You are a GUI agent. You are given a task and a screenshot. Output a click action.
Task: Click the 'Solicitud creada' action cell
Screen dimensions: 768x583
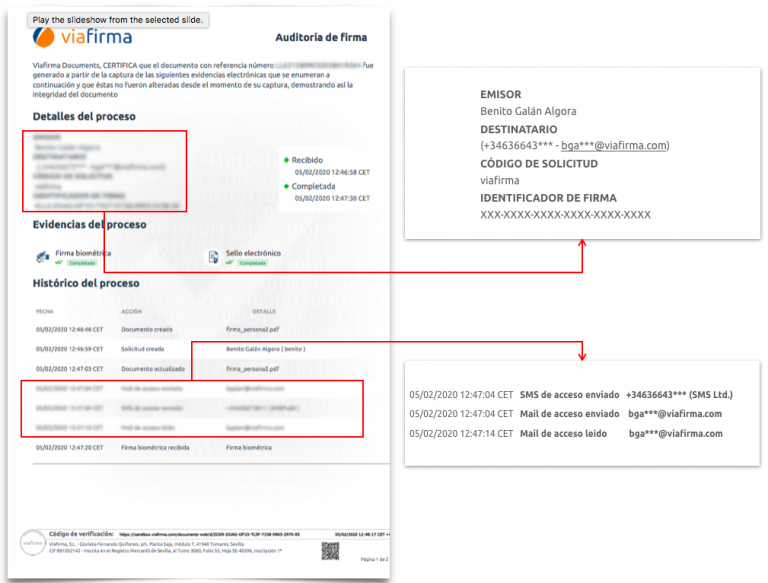point(143,349)
